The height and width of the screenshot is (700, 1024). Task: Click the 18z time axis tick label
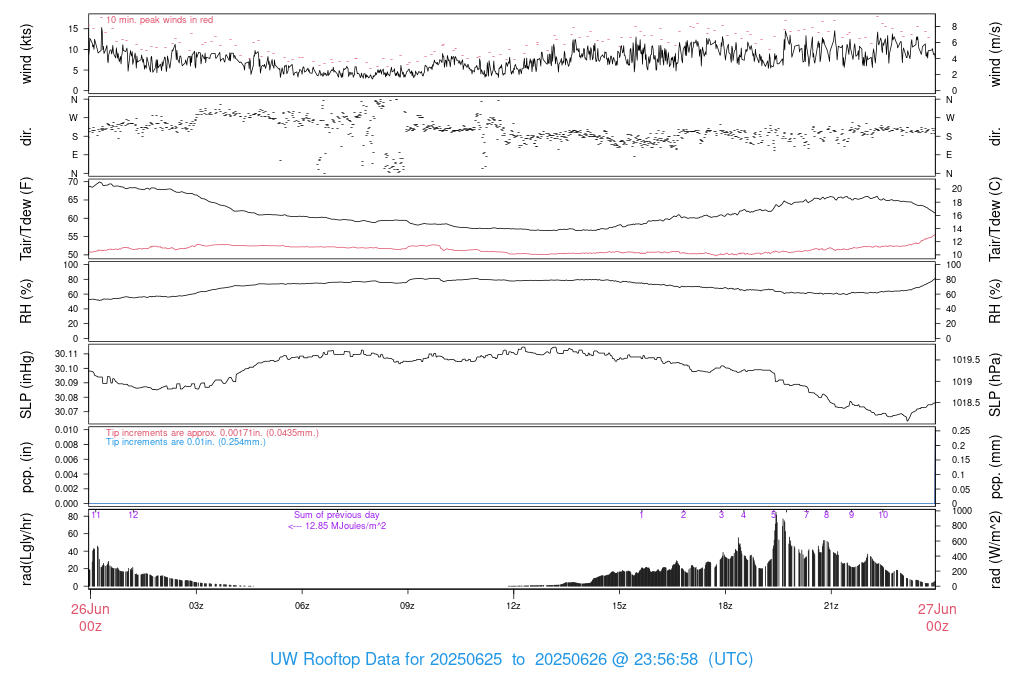[x=725, y=606]
